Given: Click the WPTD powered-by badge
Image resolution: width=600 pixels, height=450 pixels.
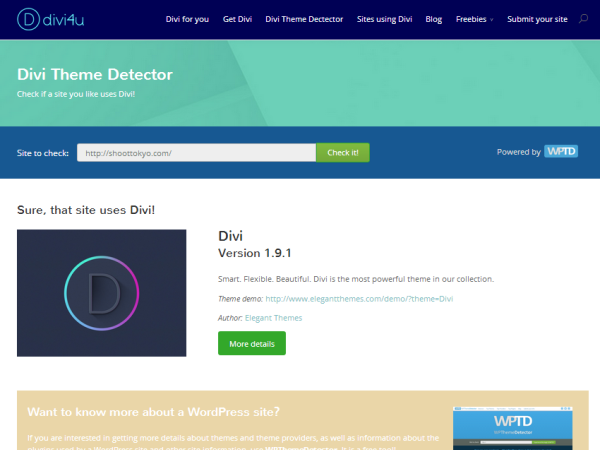Looking at the screenshot, I should pyautogui.click(x=561, y=151).
